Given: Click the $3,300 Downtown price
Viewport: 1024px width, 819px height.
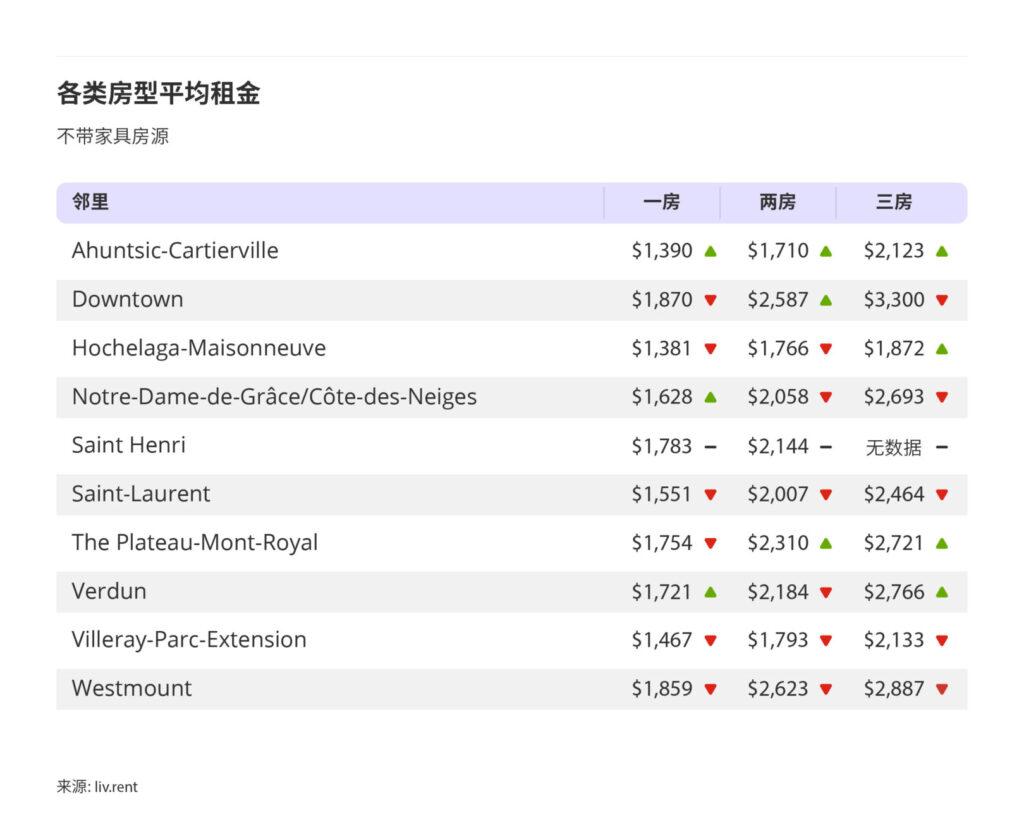Looking at the screenshot, I should [x=893, y=300].
